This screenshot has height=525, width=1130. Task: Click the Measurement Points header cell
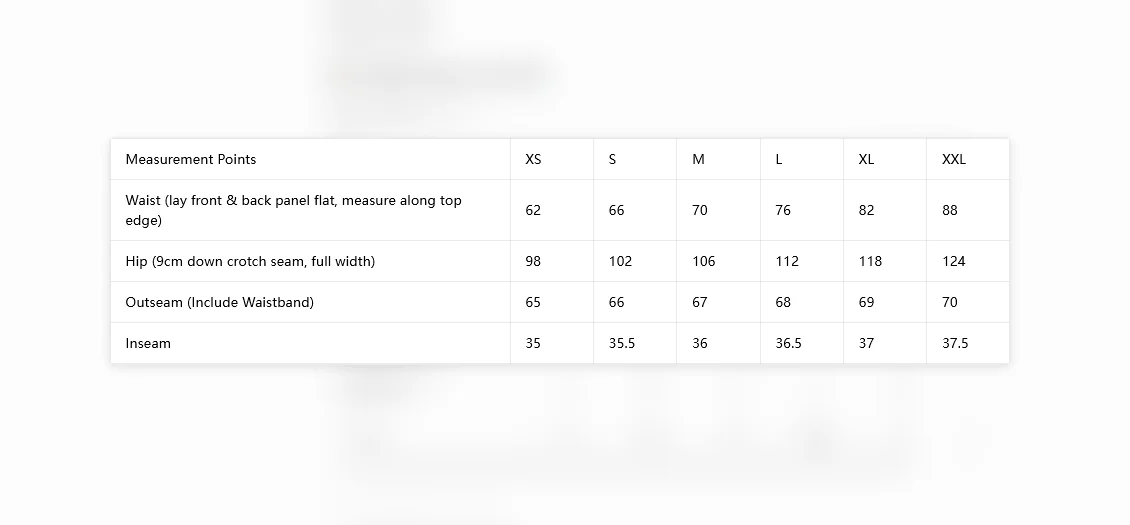(311, 159)
